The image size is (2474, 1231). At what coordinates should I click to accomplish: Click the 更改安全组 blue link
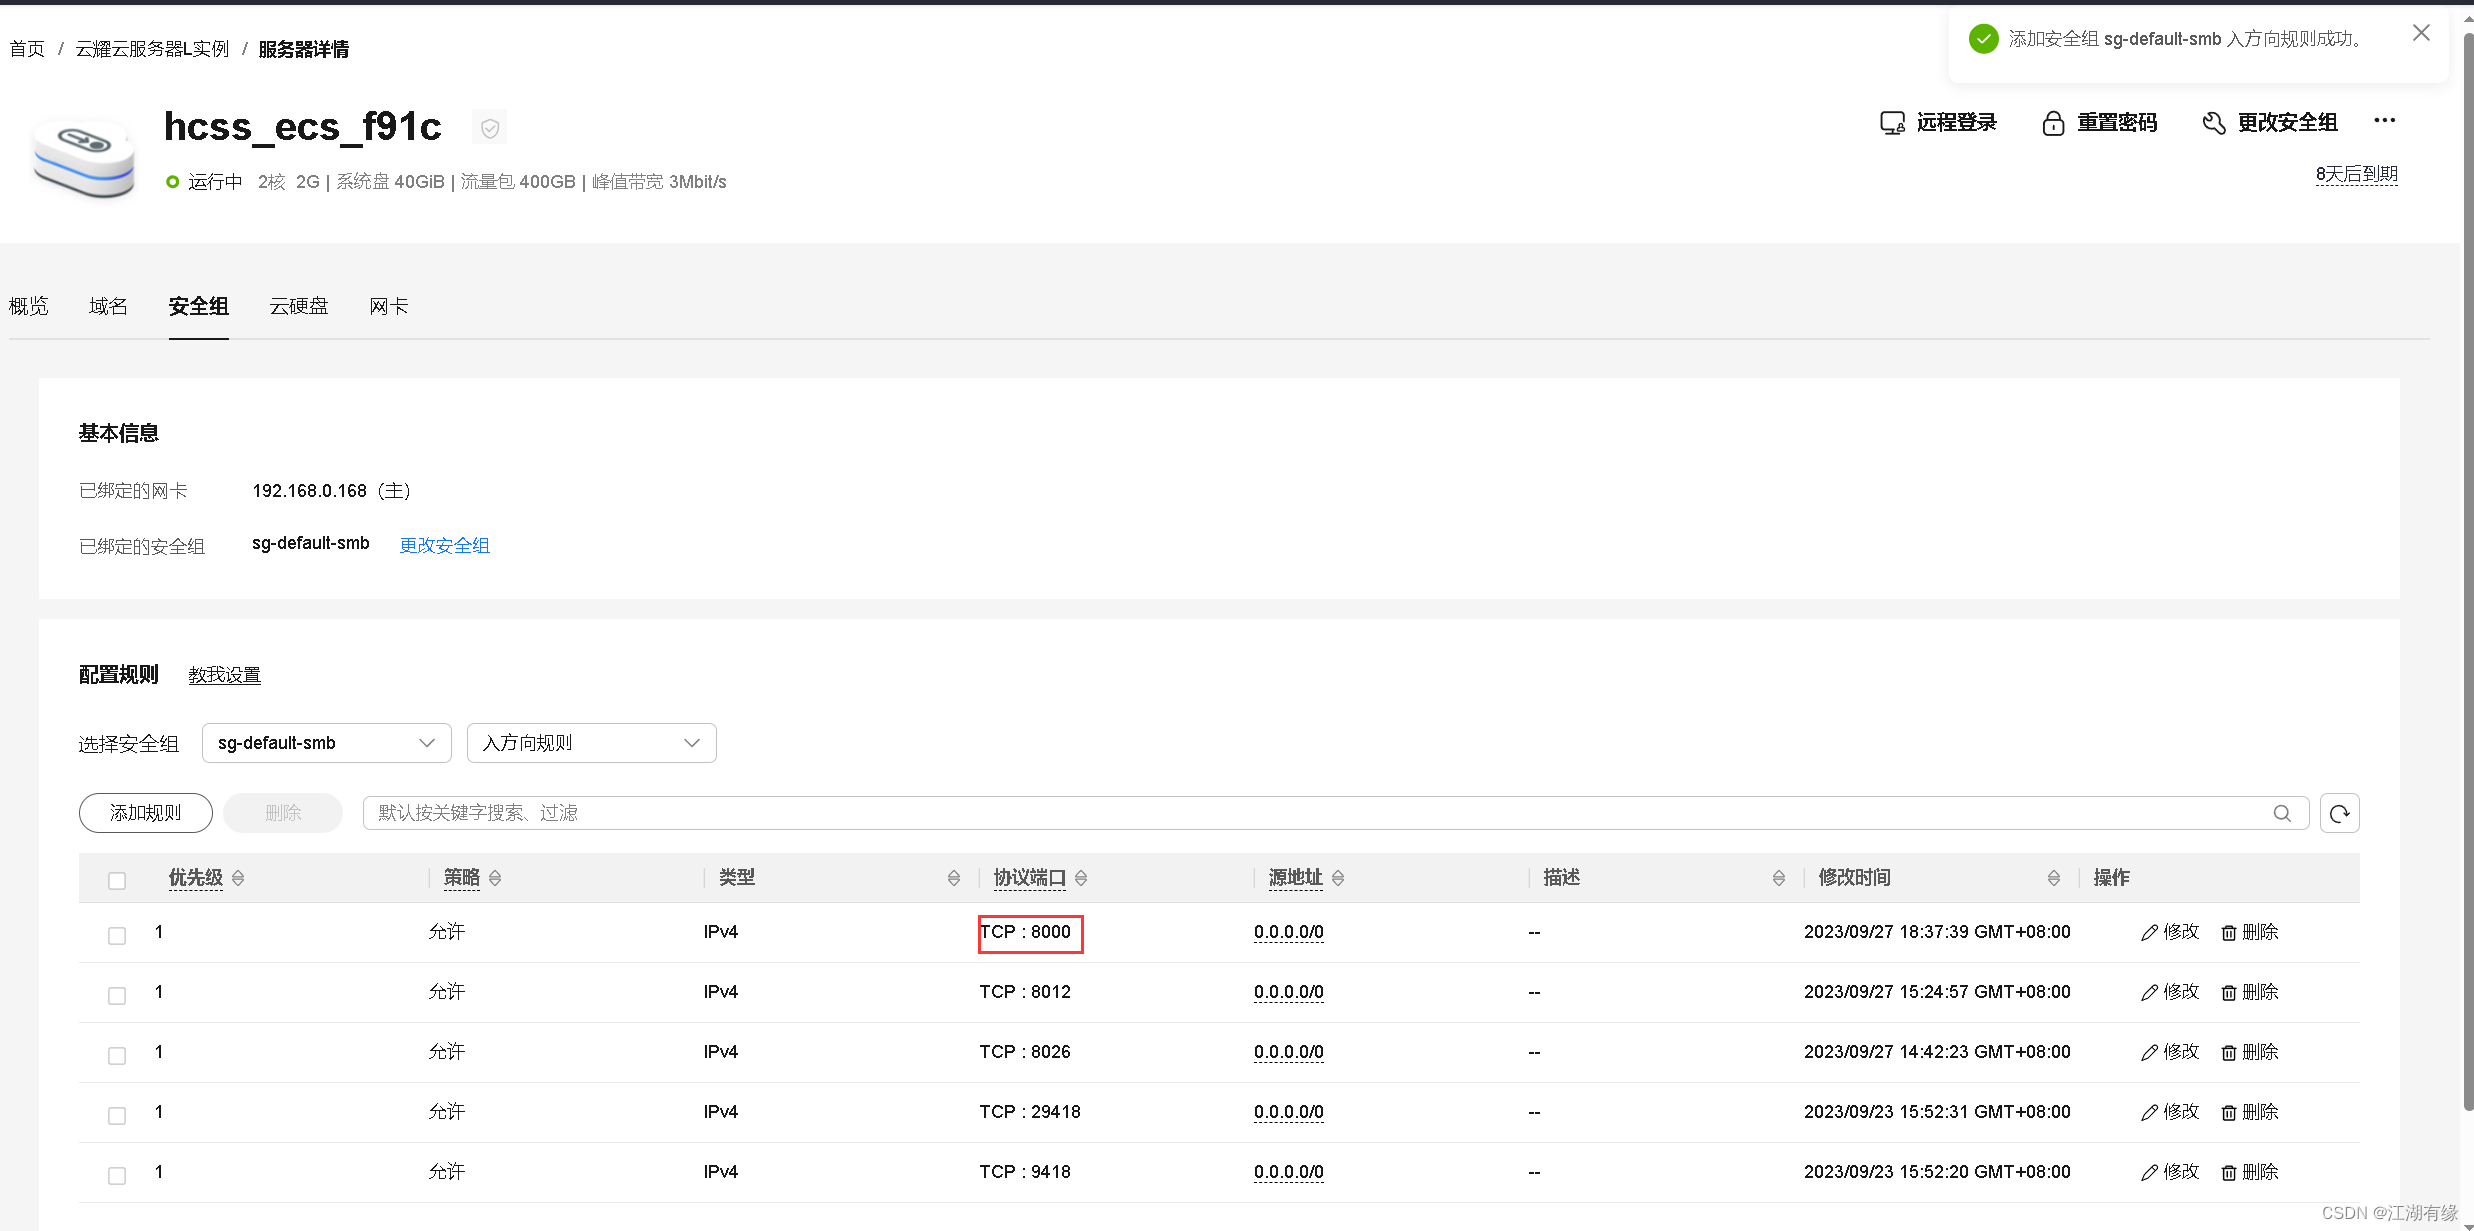pos(444,545)
